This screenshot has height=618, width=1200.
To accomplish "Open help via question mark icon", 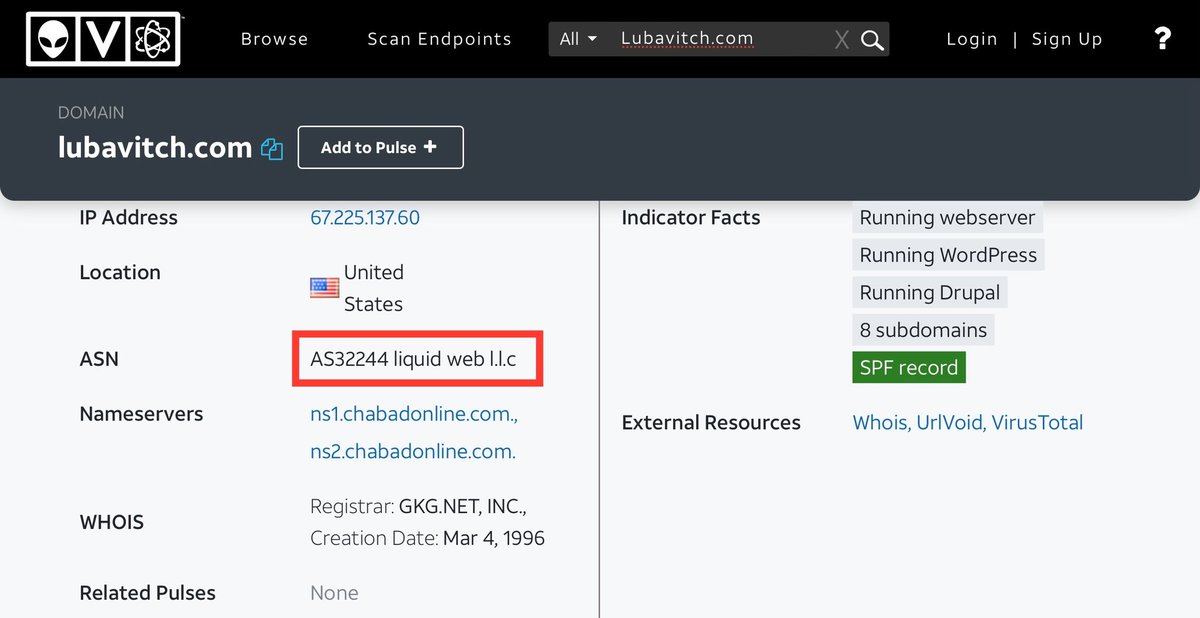I will pyautogui.click(x=1162, y=39).
